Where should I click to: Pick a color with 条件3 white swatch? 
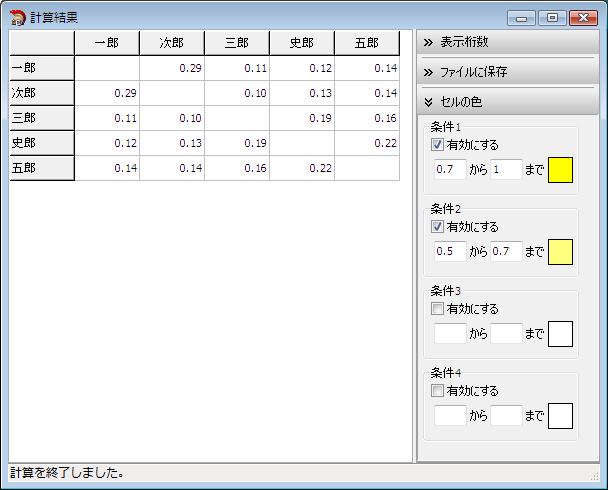(560, 334)
